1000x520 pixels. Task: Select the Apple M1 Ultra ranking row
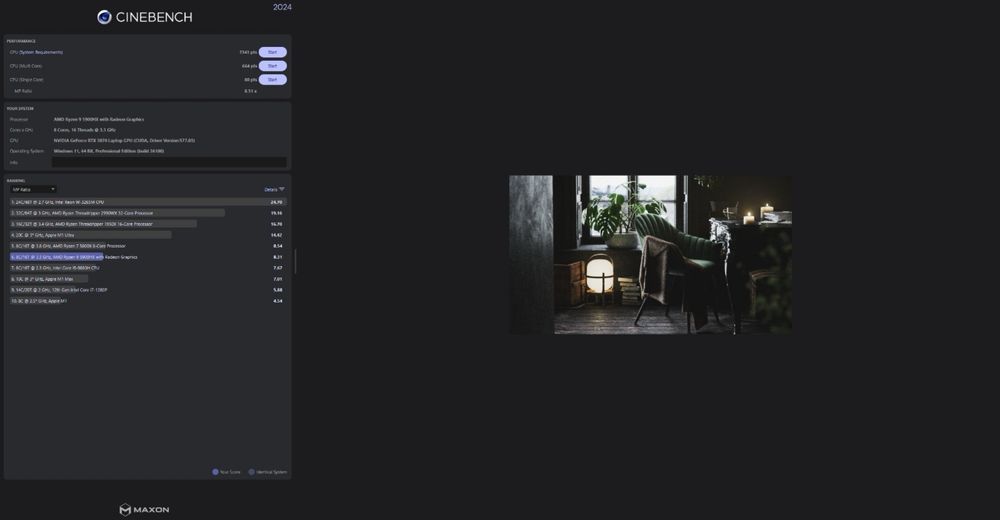tap(147, 235)
